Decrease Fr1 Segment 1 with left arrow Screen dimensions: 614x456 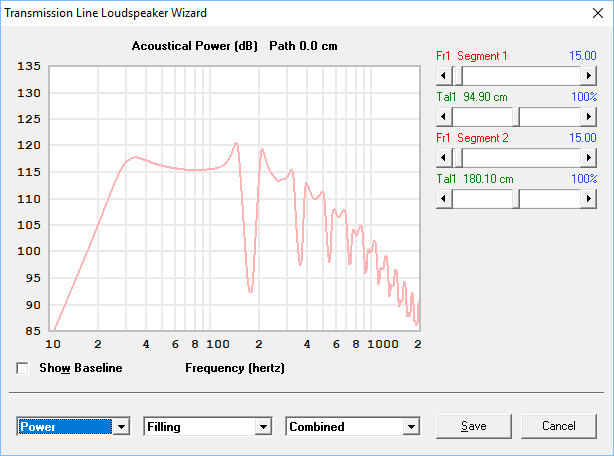point(444,75)
